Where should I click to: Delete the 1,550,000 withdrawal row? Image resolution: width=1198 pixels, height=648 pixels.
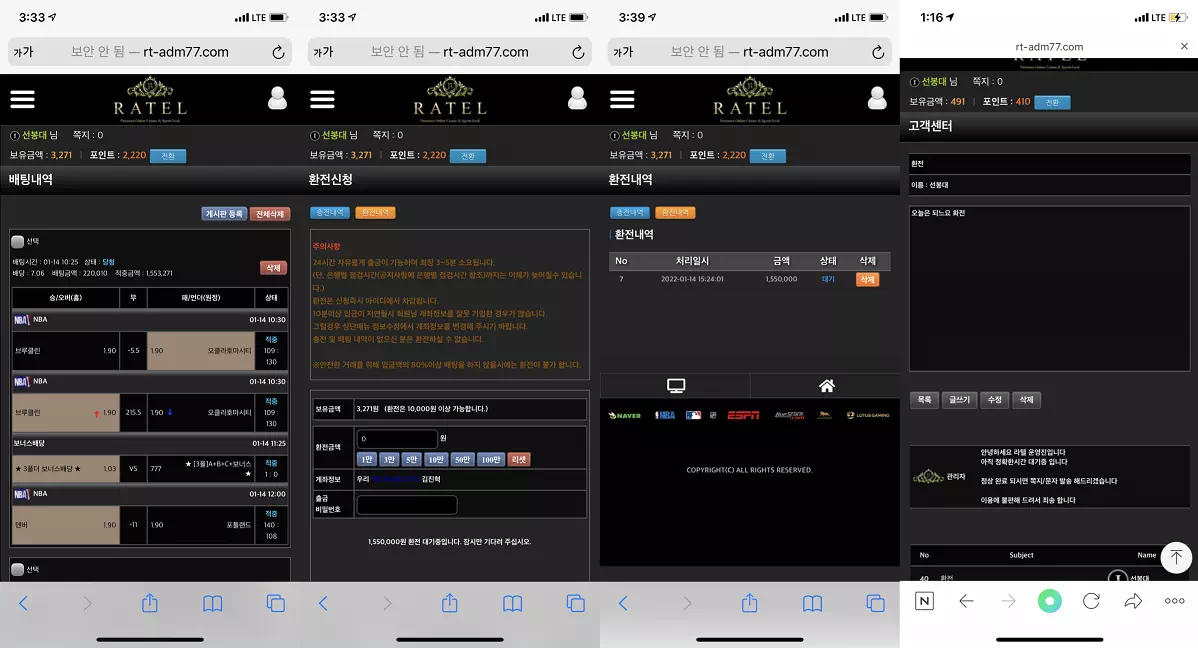click(x=867, y=280)
